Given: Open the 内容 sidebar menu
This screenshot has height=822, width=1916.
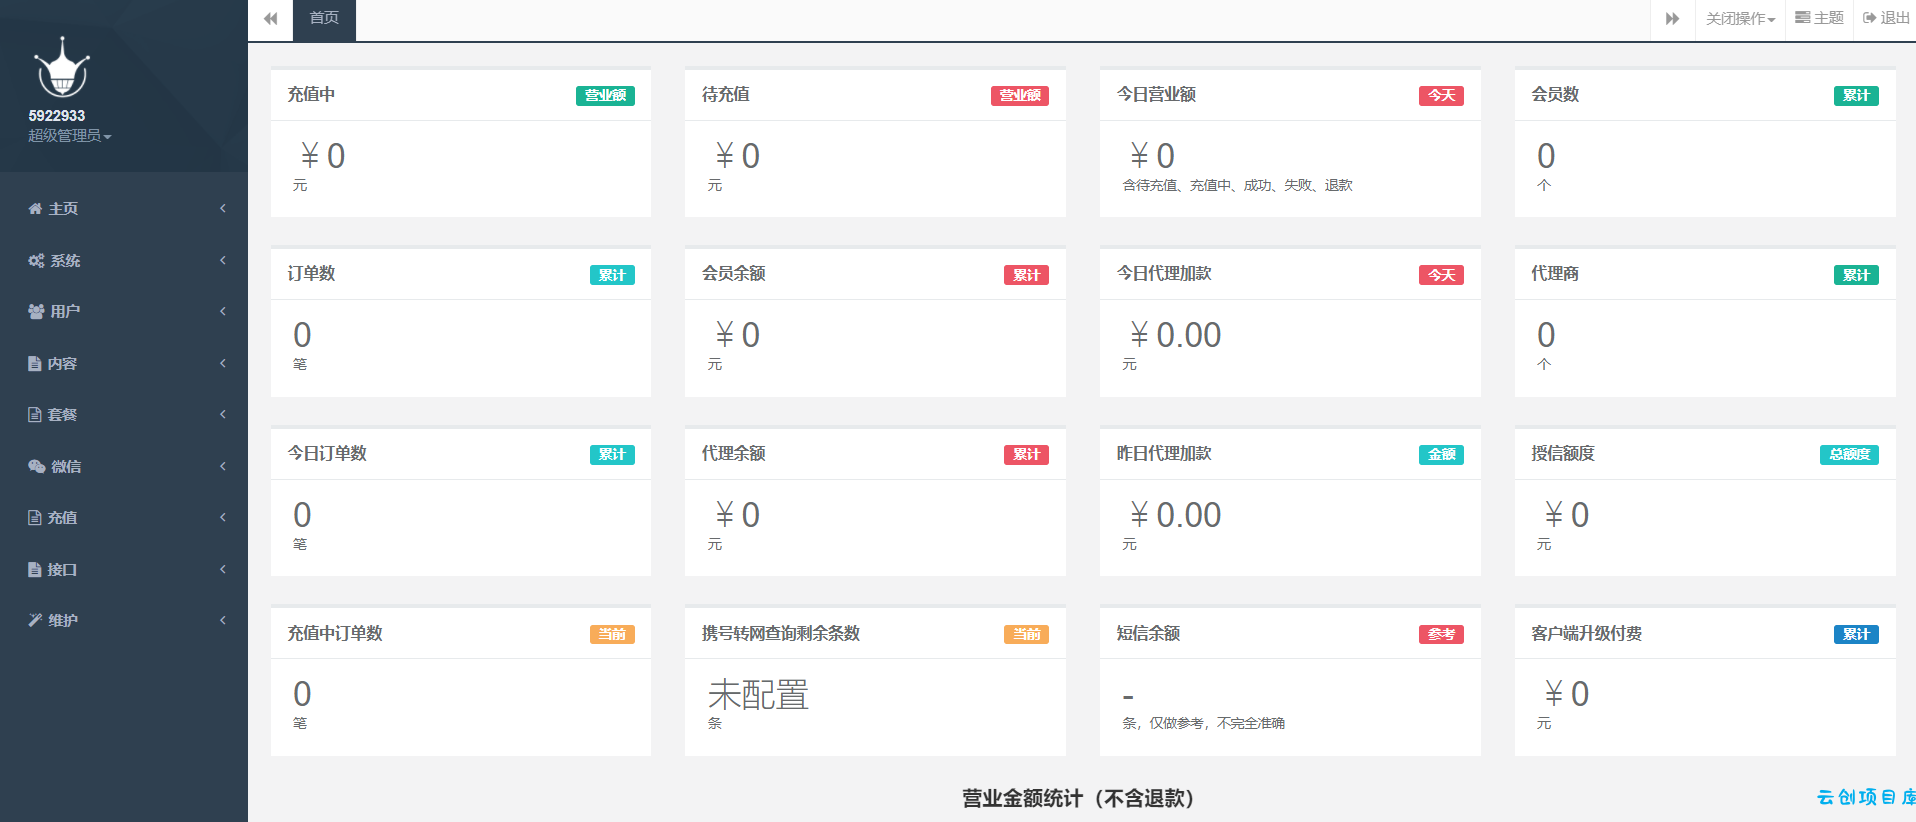Looking at the screenshot, I should pyautogui.click(x=124, y=364).
